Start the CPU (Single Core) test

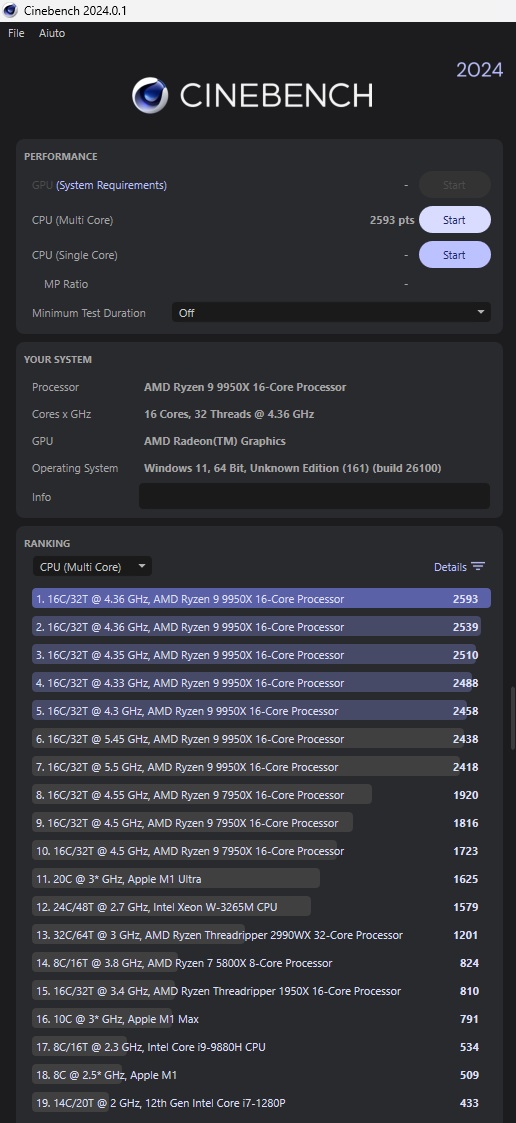[454, 255]
